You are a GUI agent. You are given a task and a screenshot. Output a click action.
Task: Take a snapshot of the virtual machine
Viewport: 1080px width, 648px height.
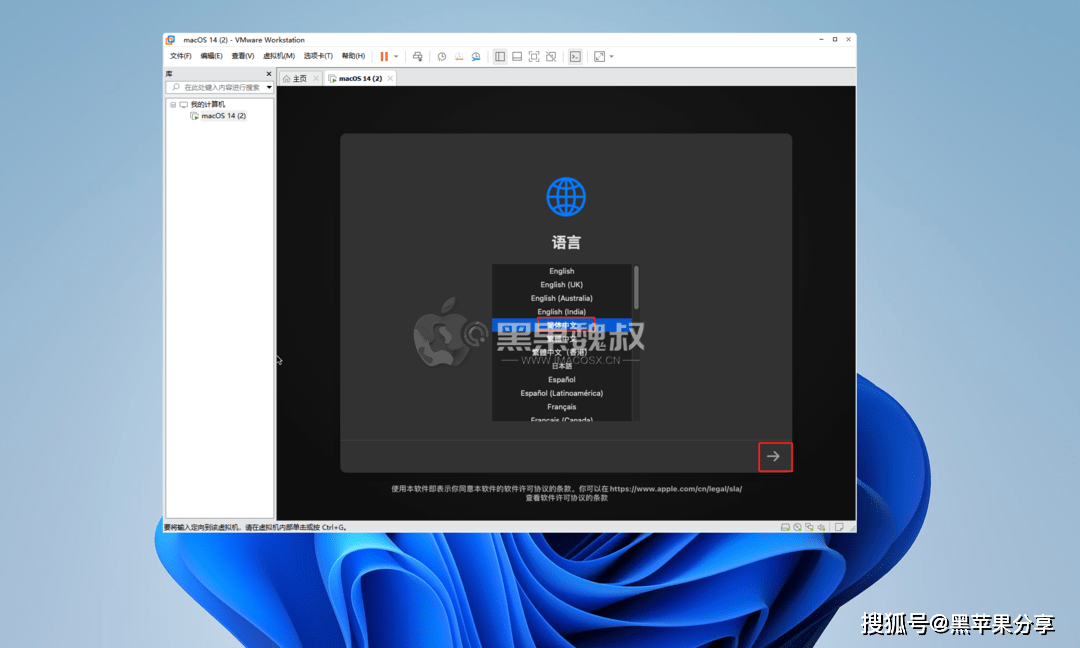[x=442, y=56]
